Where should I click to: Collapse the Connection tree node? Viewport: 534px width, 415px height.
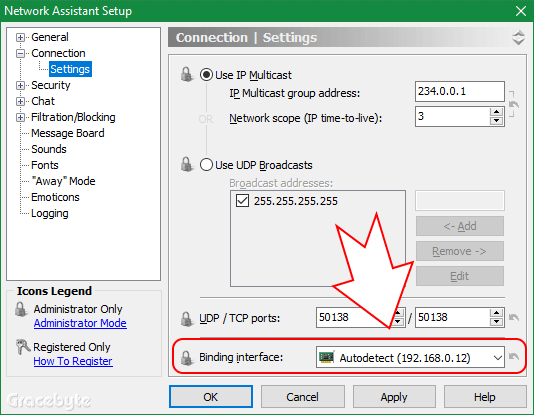point(20,53)
